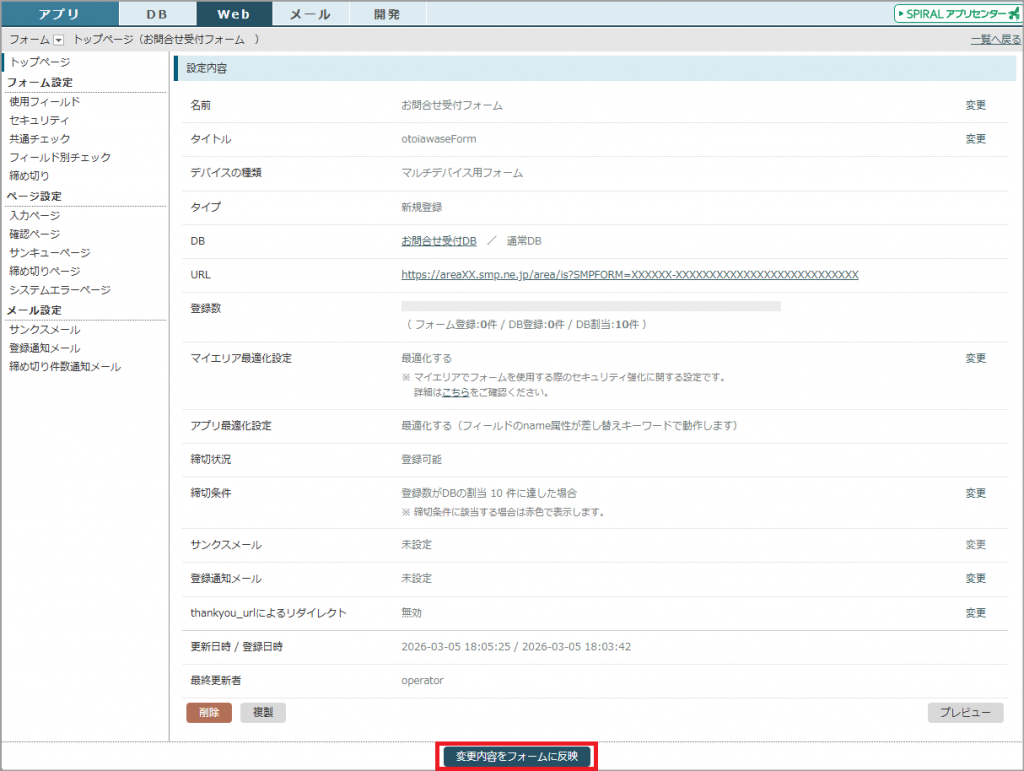
Task: Click 変更内容をフォームに反映 button
Action: tap(516, 756)
